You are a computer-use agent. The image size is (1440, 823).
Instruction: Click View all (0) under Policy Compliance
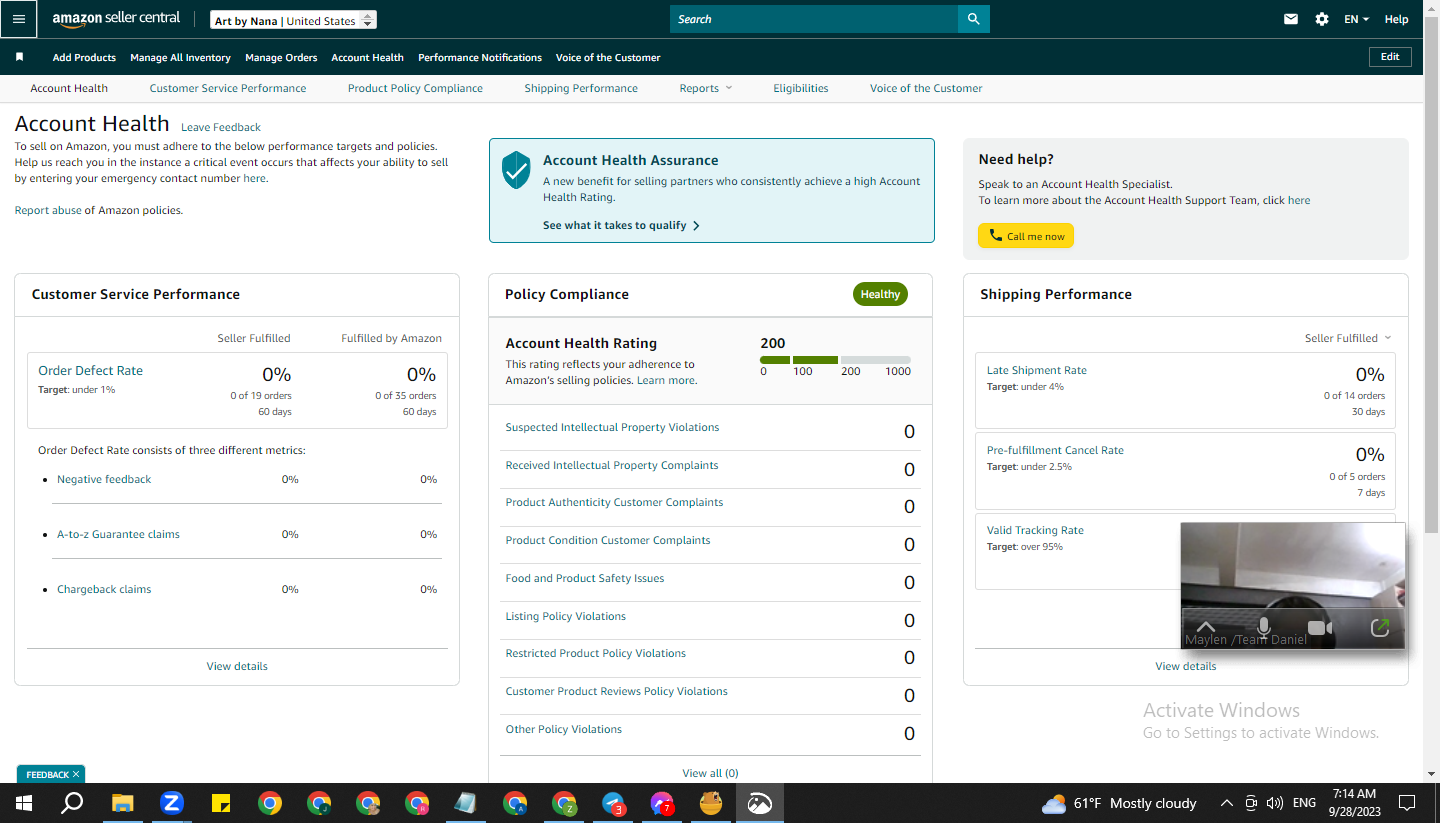(x=710, y=773)
